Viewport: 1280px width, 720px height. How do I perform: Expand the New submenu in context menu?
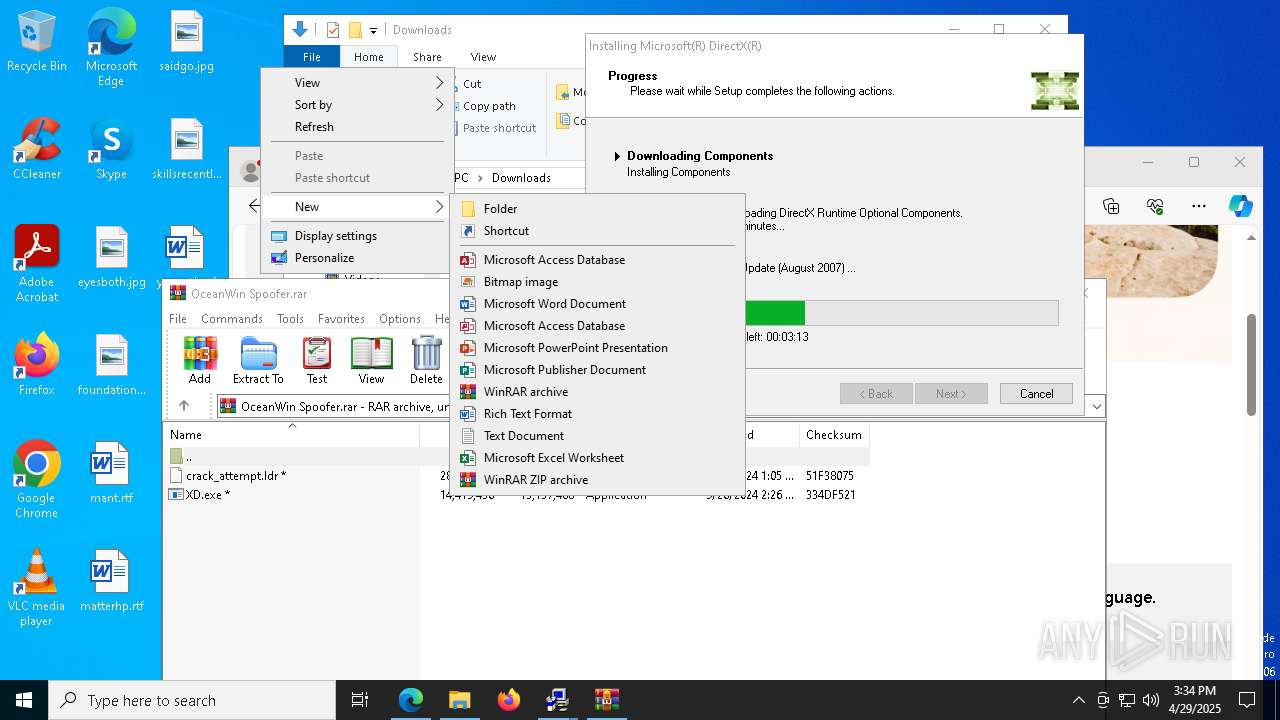coord(357,207)
